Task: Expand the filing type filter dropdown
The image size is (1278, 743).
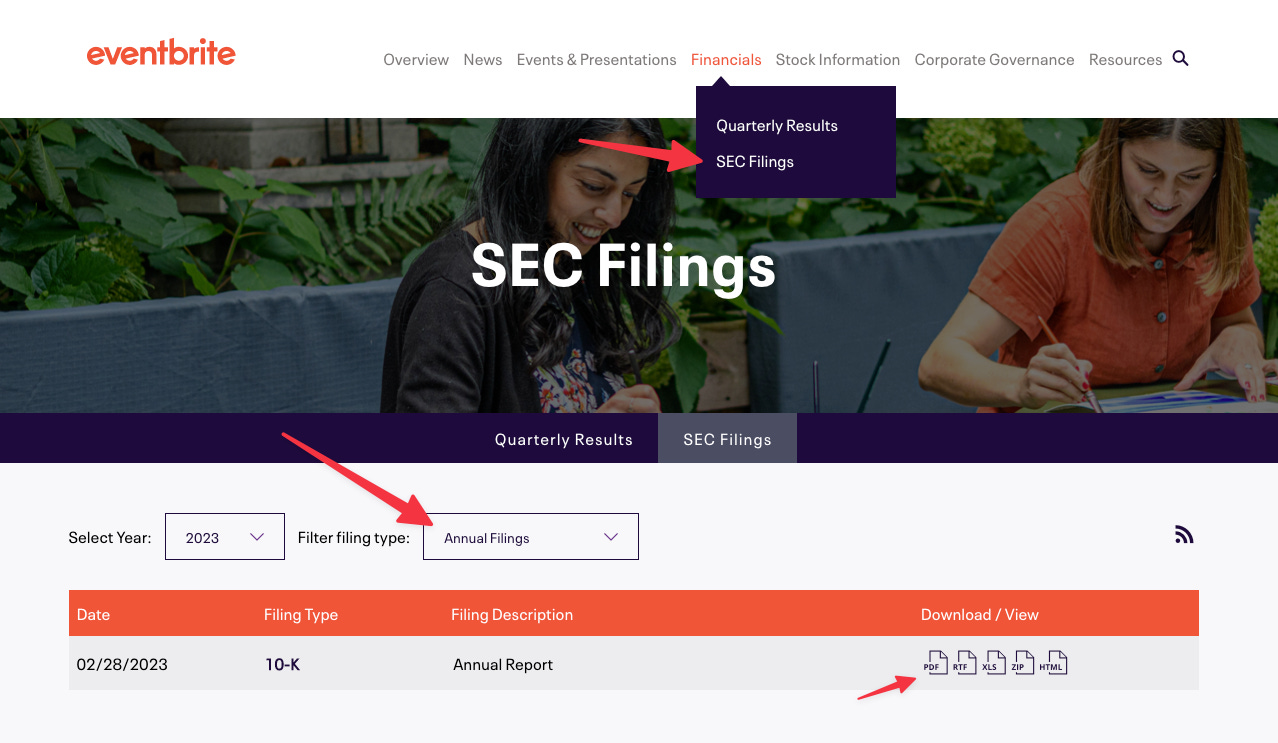Action: click(x=530, y=536)
